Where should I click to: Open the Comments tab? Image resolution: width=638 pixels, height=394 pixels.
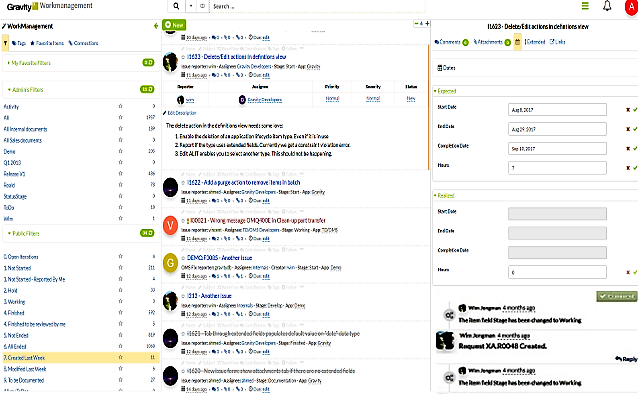pos(452,42)
